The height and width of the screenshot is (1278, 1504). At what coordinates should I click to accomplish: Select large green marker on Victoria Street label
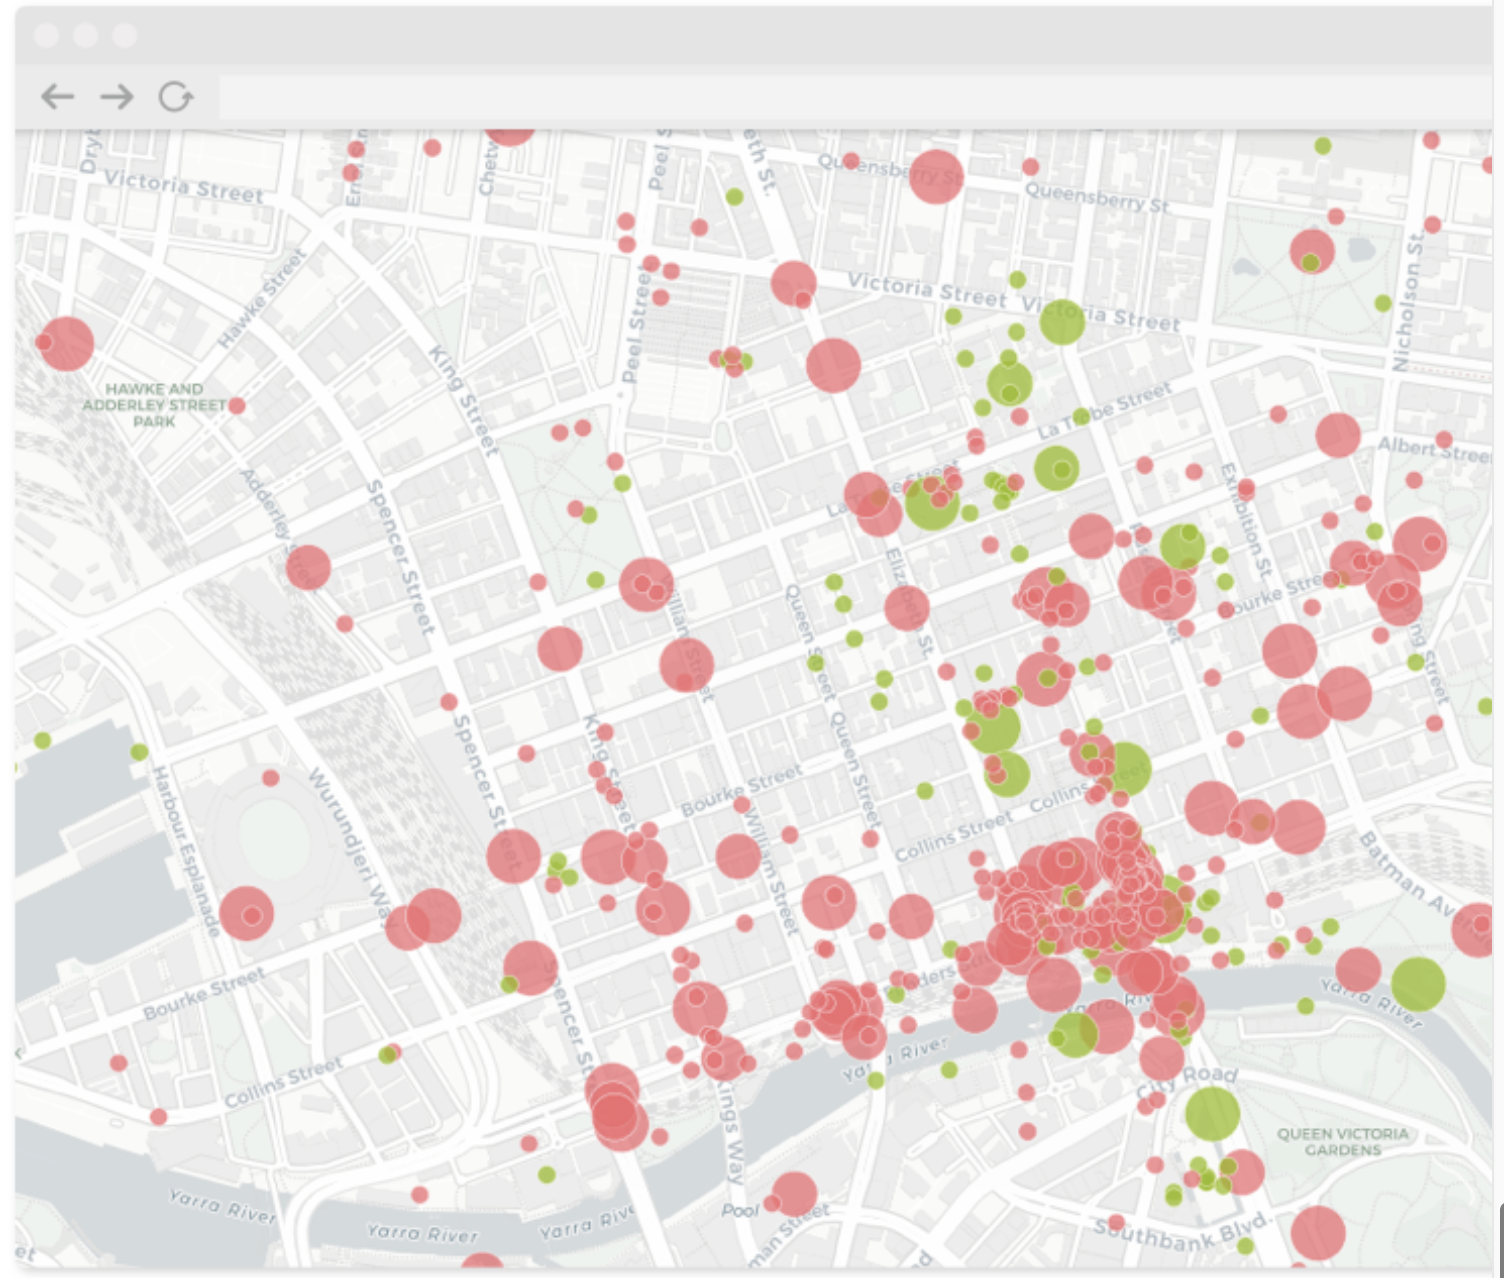click(1062, 321)
